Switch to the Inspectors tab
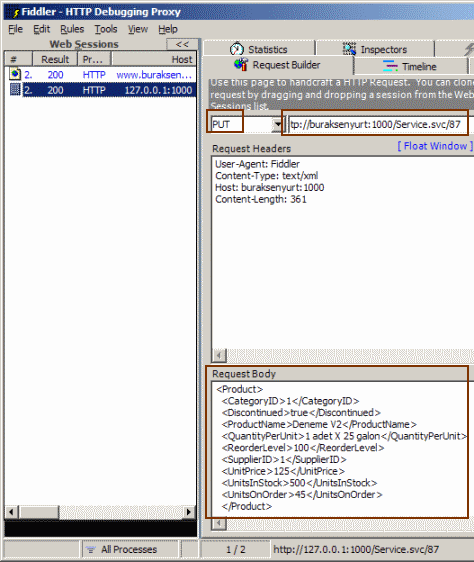The height and width of the screenshot is (562, 474). pyautogui.click(x=375, y=49)
